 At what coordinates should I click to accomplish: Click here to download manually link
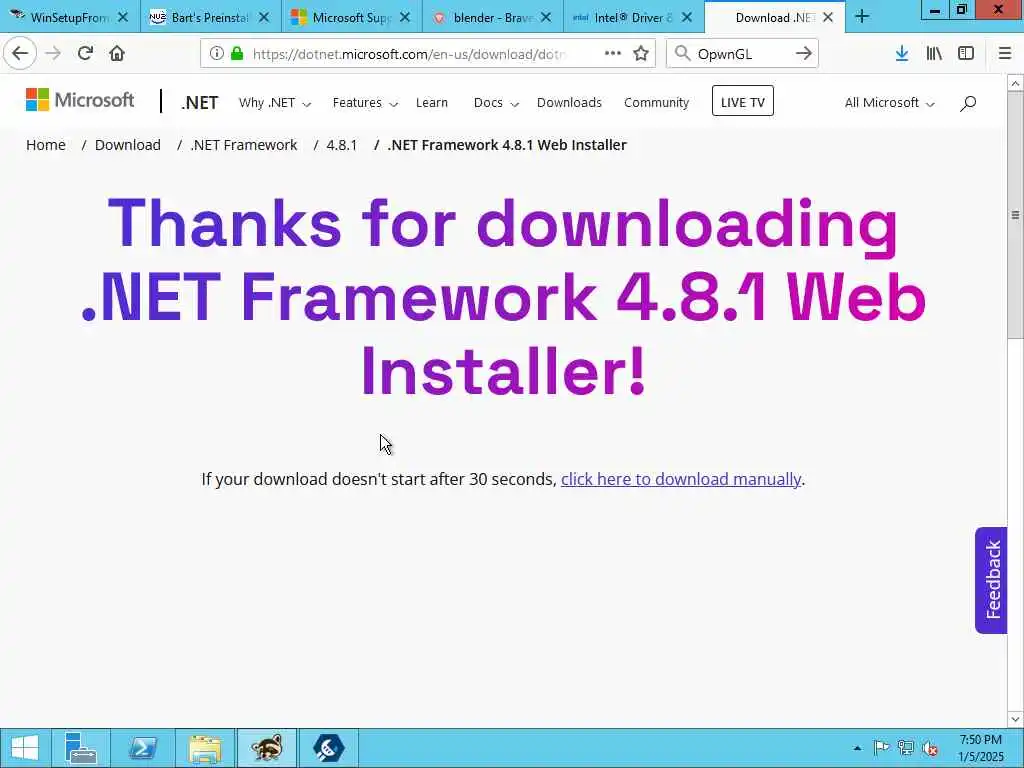[680, 479]
